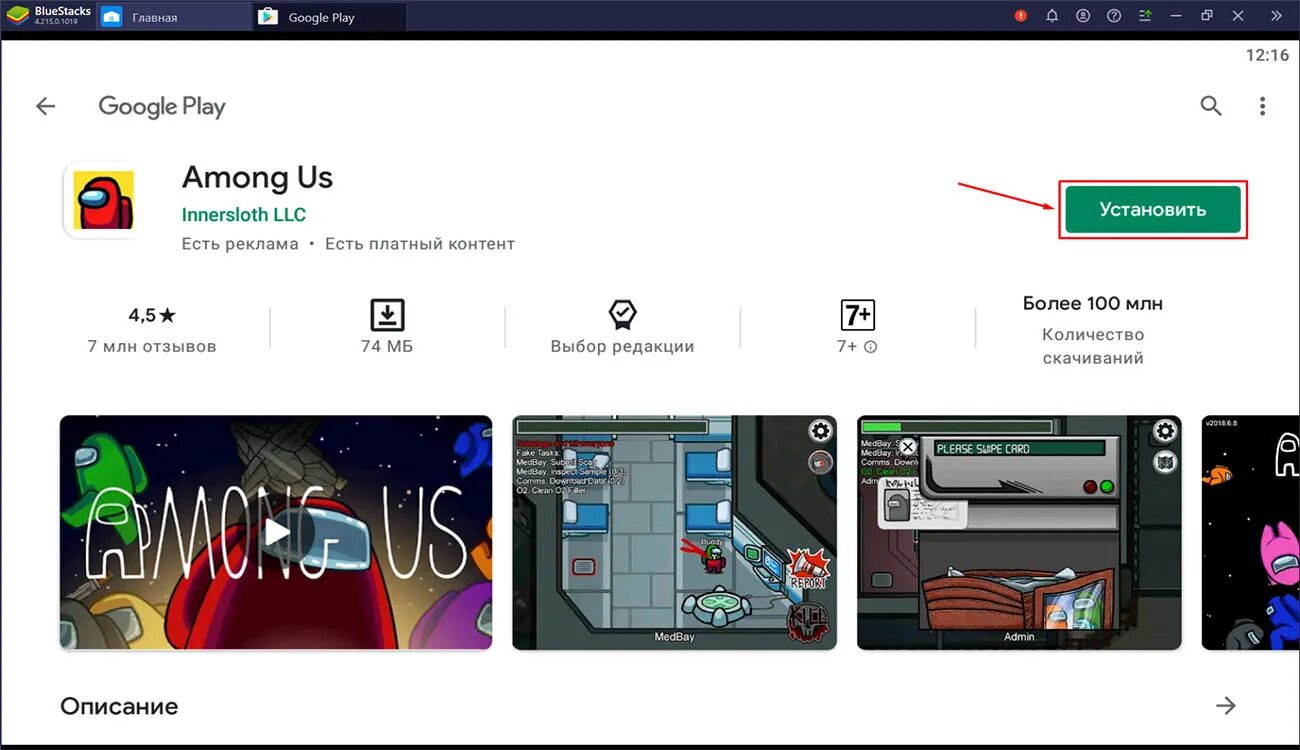Viewport: 1300px width, 750px height.
Task: Open the BlueStacks account icon
Action: [1083, 16]
